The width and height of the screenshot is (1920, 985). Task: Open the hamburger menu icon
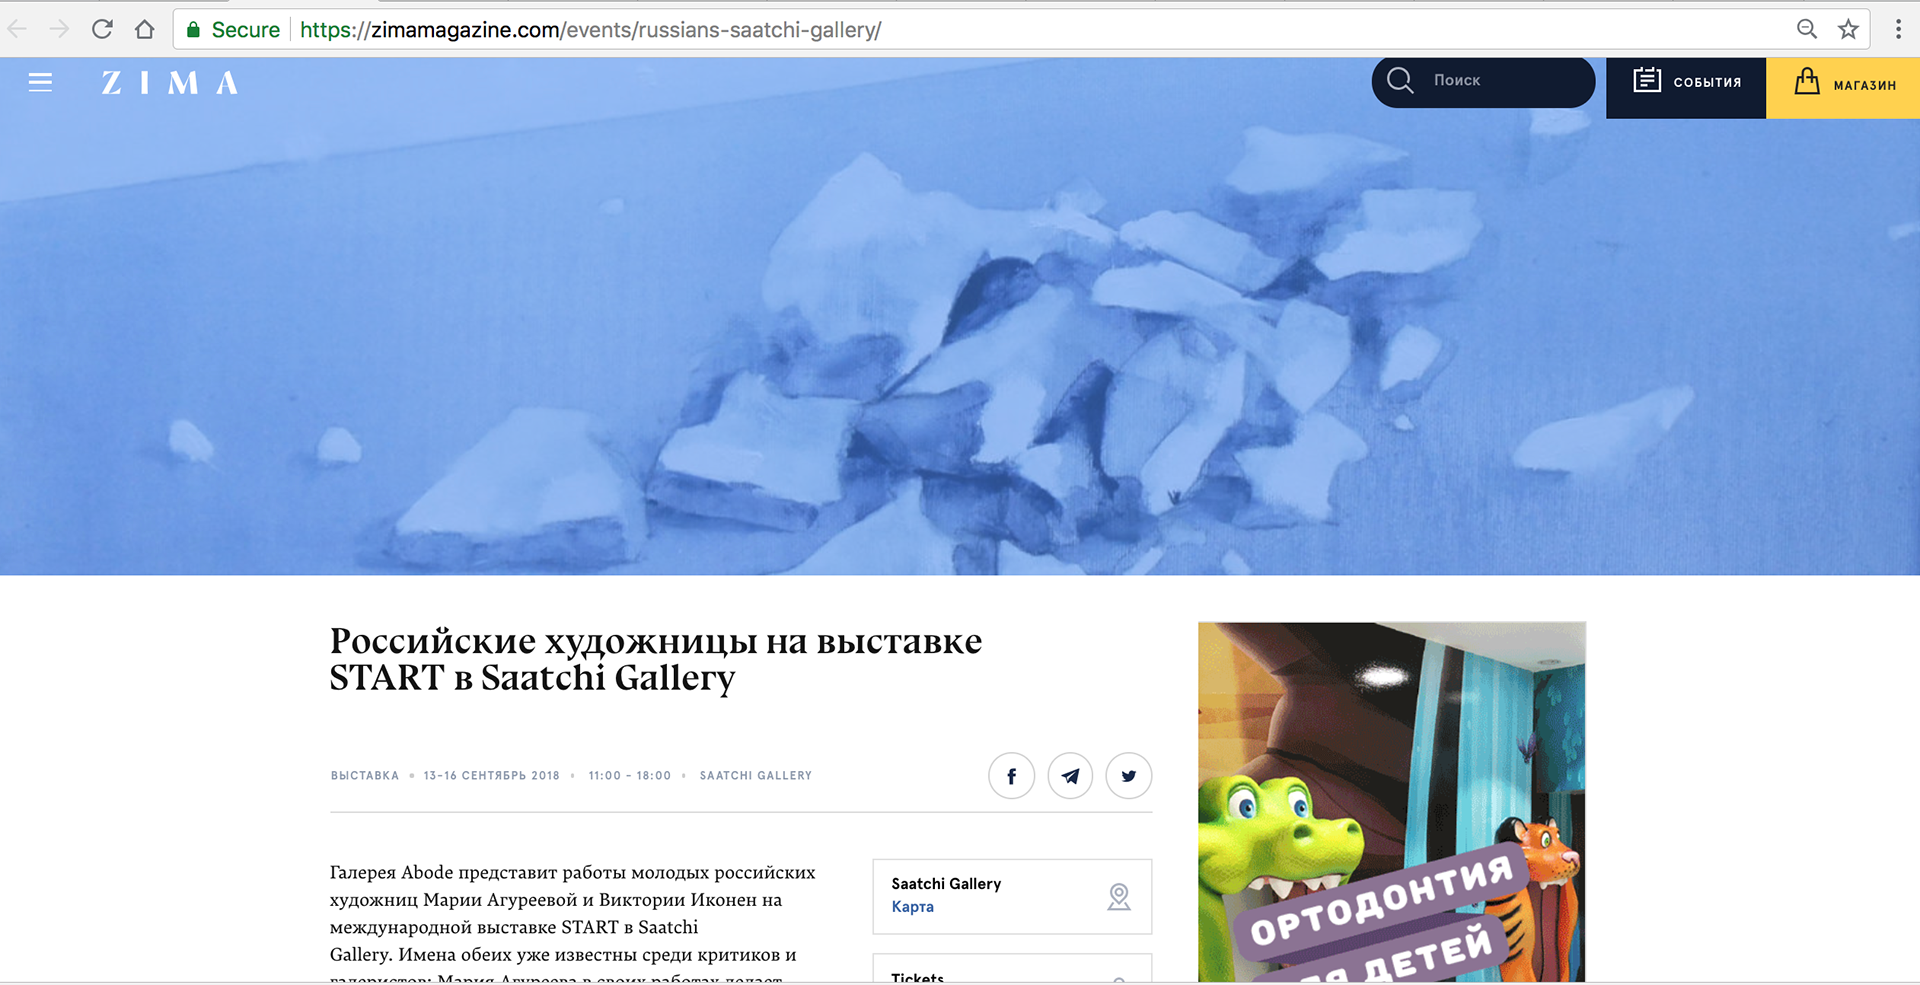(x=40, y=82)
